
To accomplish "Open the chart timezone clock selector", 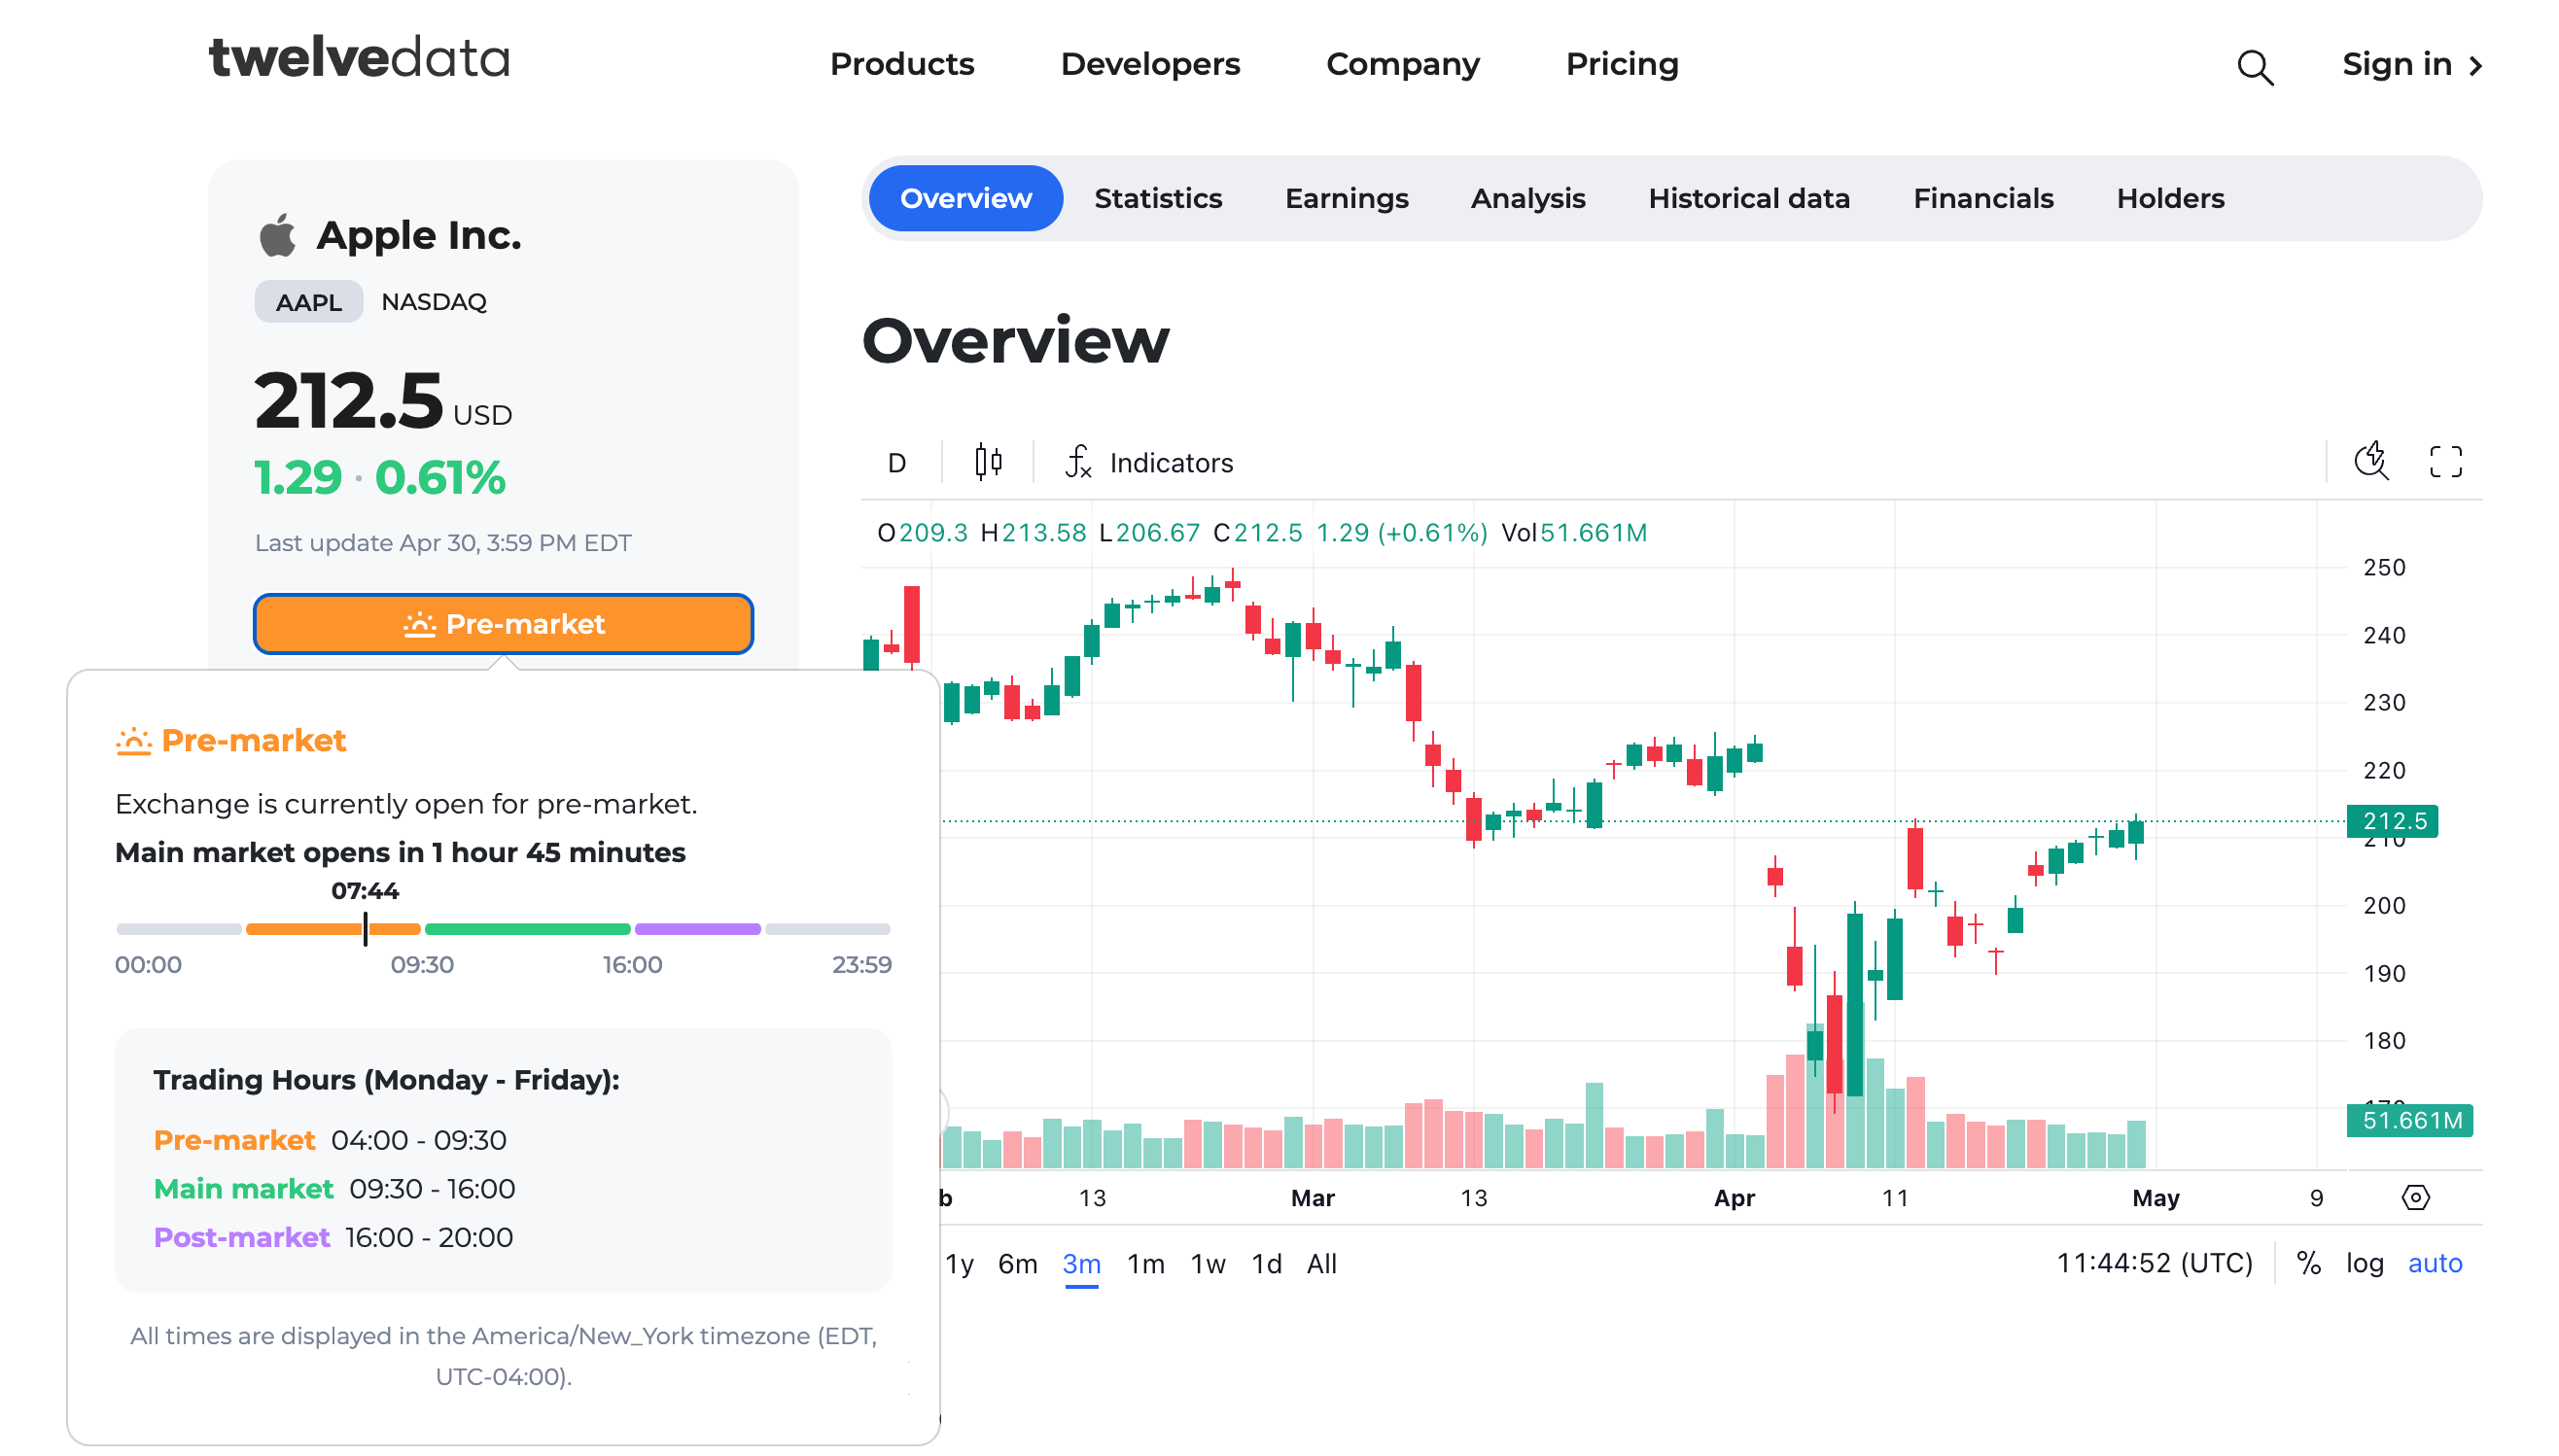I will pos(2154,1263).
